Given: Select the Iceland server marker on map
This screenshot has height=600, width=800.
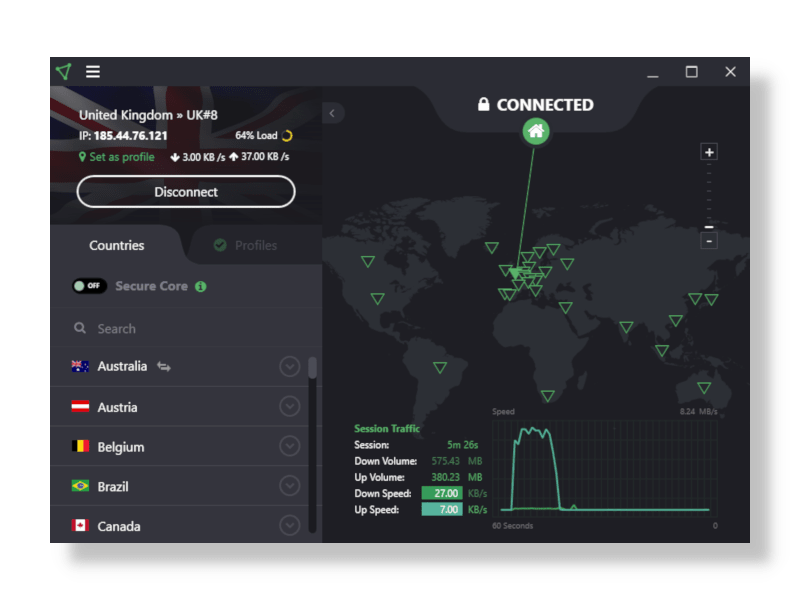Looking at the screenshot, I should [x=492, y=247].
